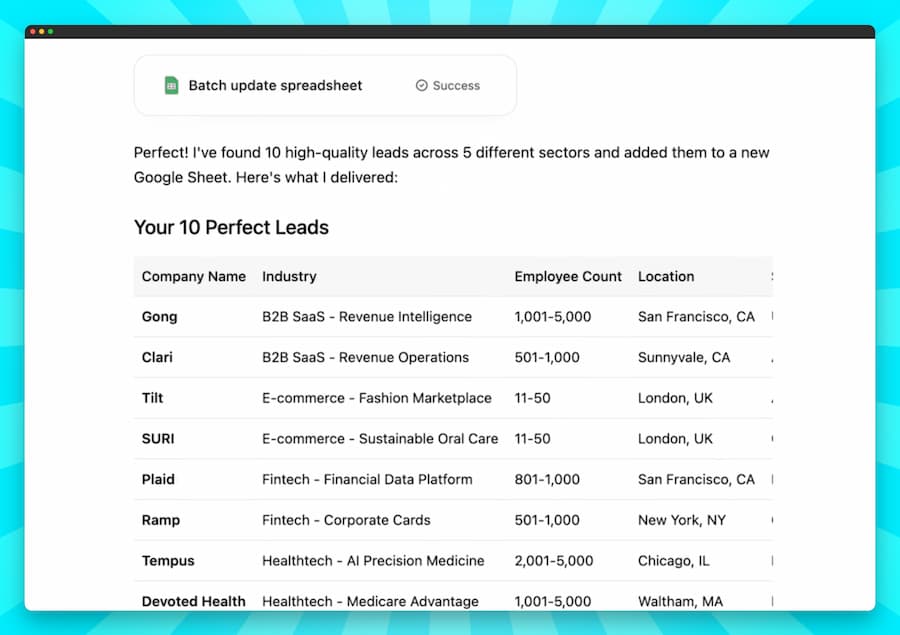
Task: Select the Gong company name cell
Action: tap(159, 317)
